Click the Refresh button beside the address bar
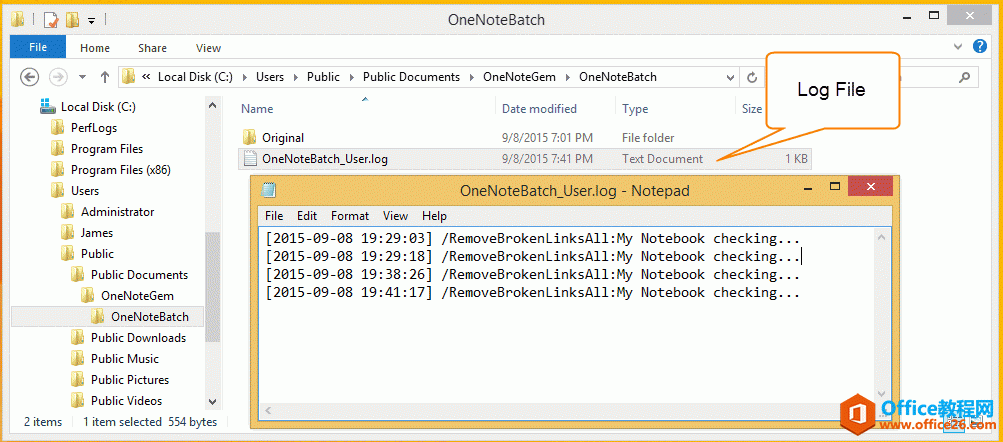 [751, 77]
